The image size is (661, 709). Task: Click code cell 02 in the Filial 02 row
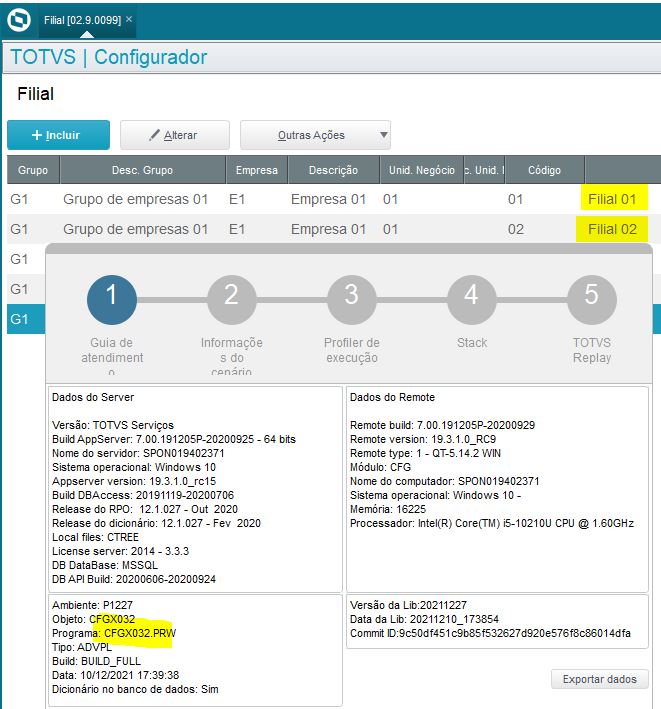click(x=515, y=229)
